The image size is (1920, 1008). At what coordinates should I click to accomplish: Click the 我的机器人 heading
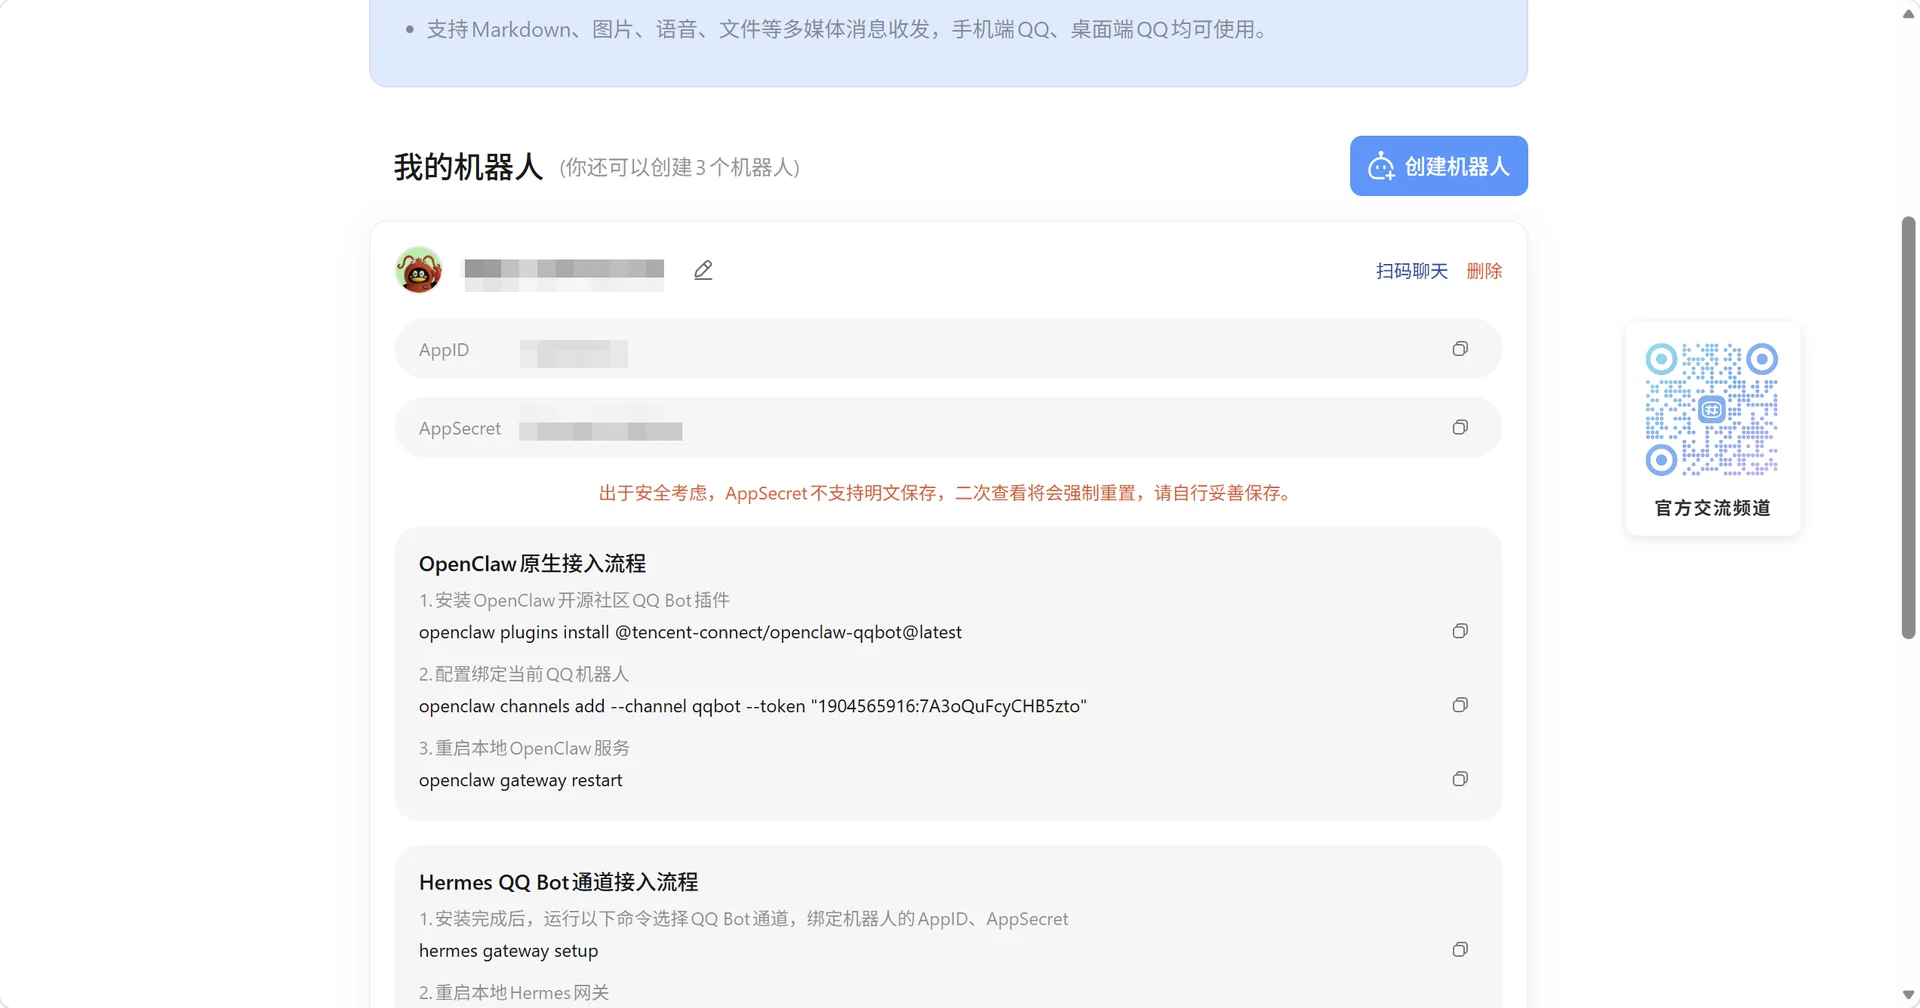pos(468,167)
